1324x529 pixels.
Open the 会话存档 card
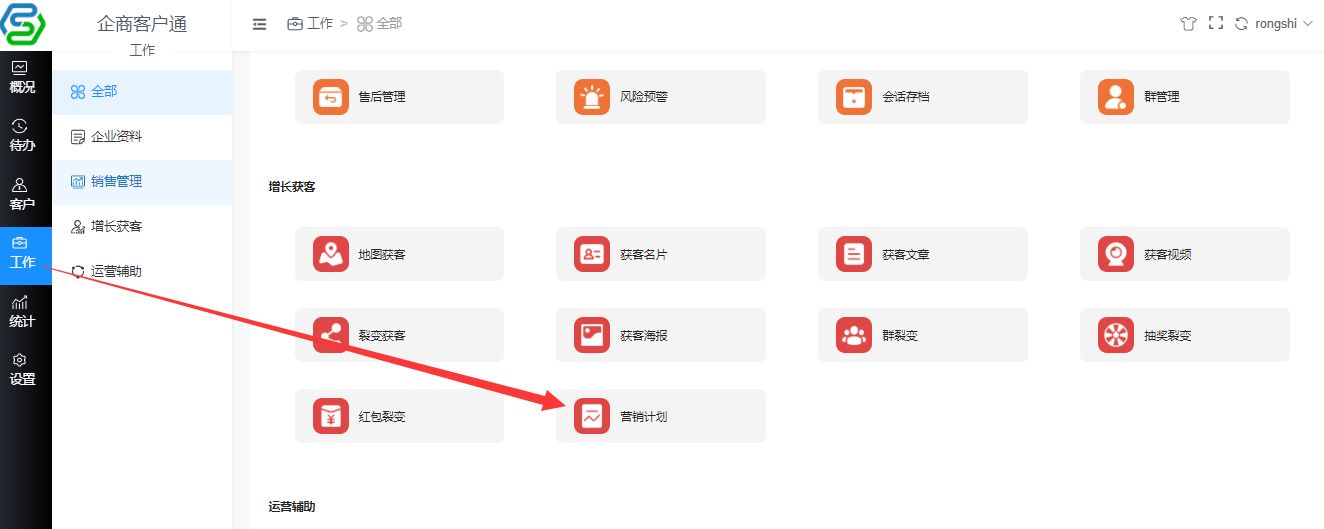pyautogui.click(x=923, y=97)
